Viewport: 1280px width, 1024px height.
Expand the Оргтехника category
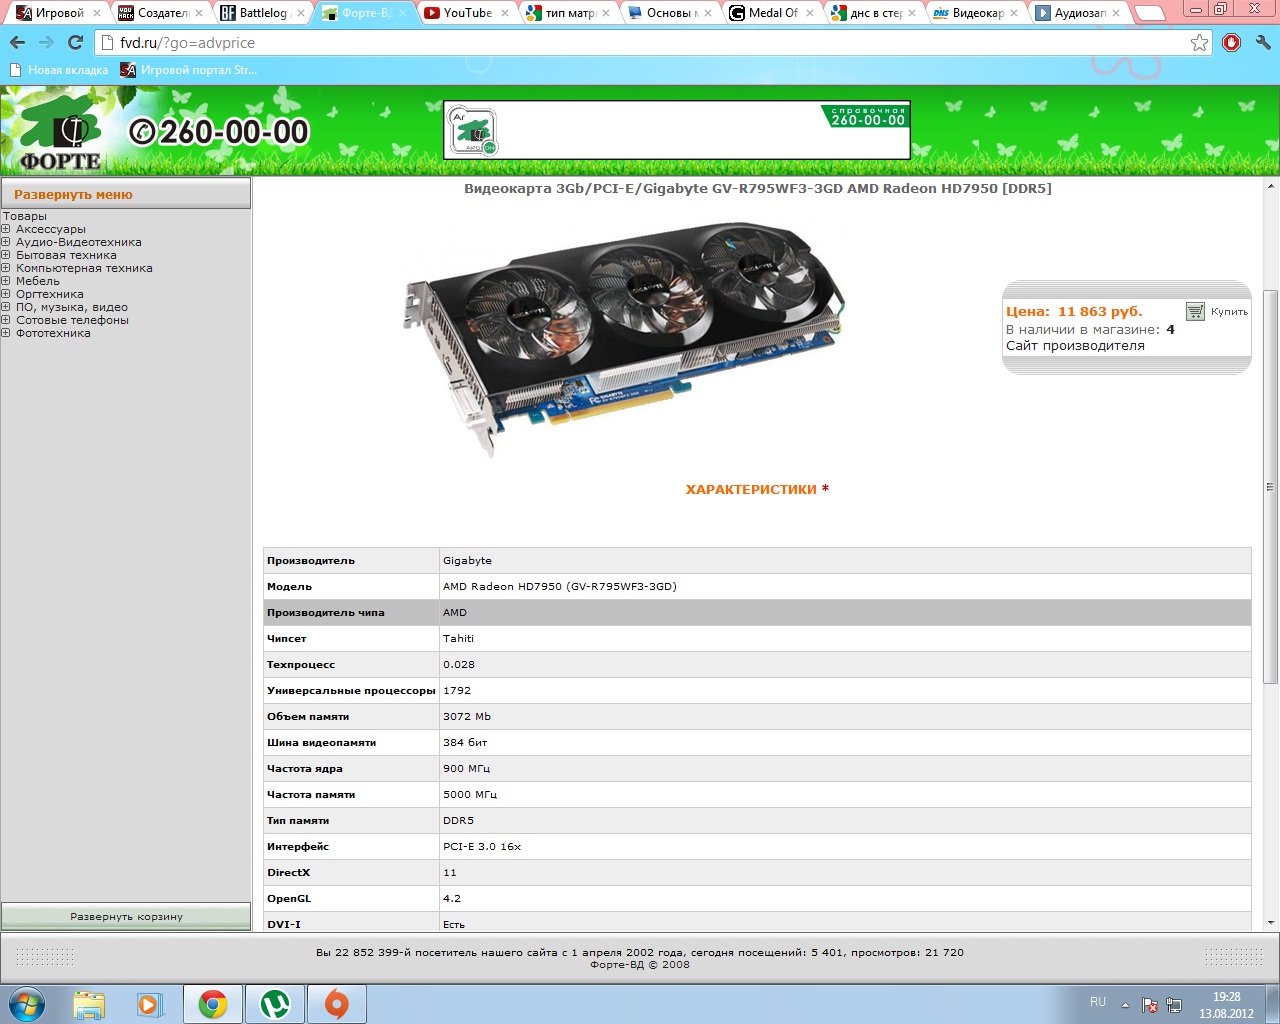tap(6, 294)
